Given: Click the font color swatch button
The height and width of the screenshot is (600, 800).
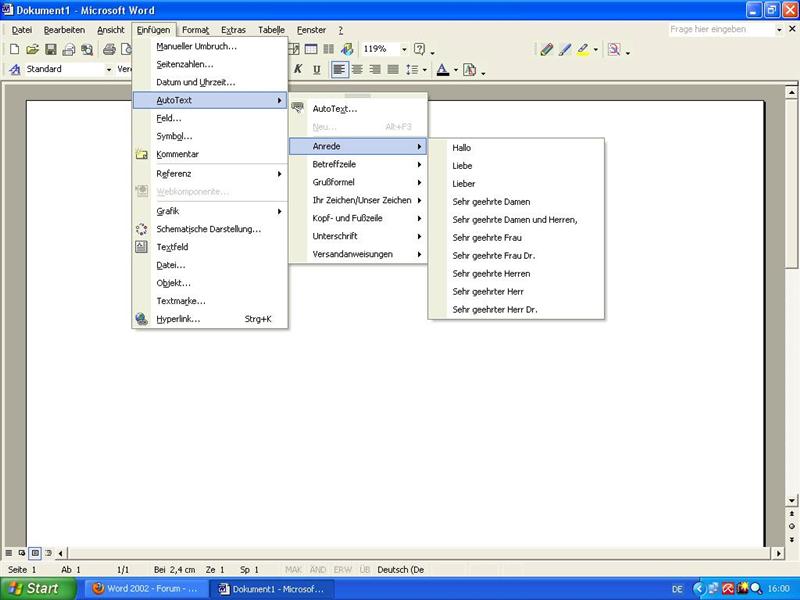Looking at the screenshot, I should 442,70.
